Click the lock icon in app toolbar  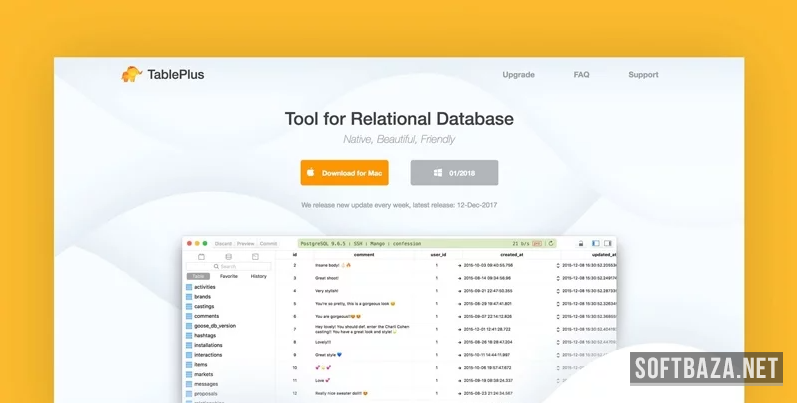579,243
